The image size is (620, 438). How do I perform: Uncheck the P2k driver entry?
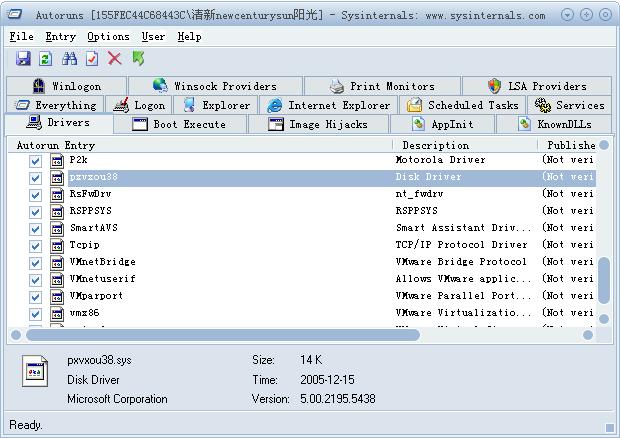coord(35,161)
